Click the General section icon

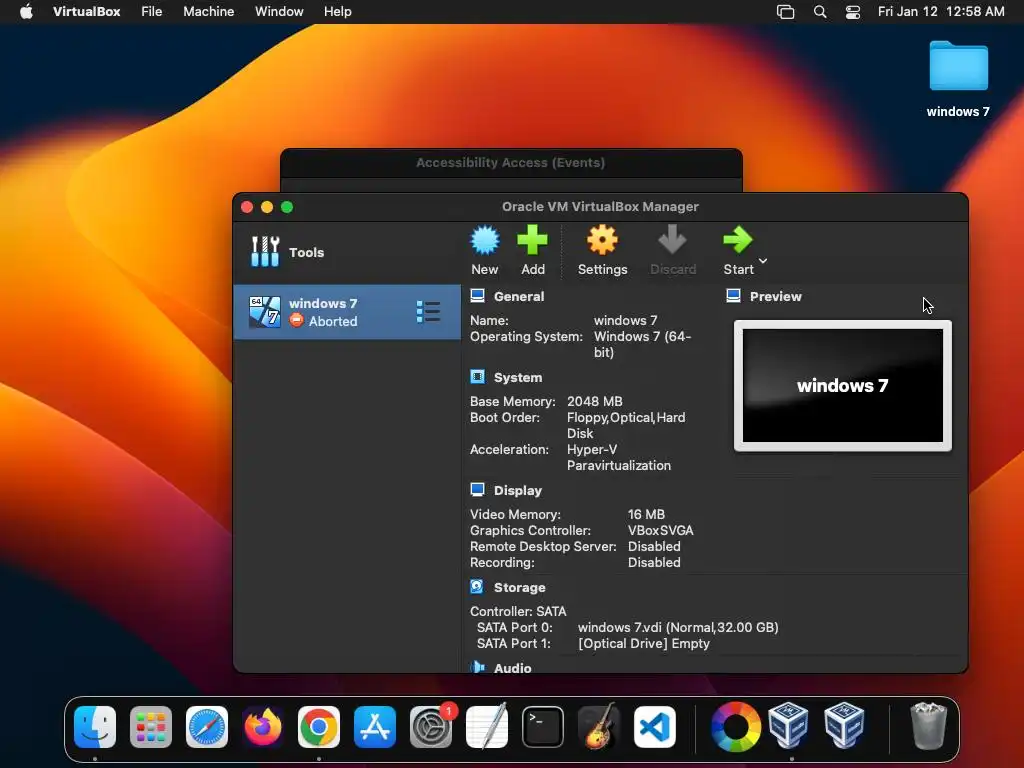(x=477, y=296)
